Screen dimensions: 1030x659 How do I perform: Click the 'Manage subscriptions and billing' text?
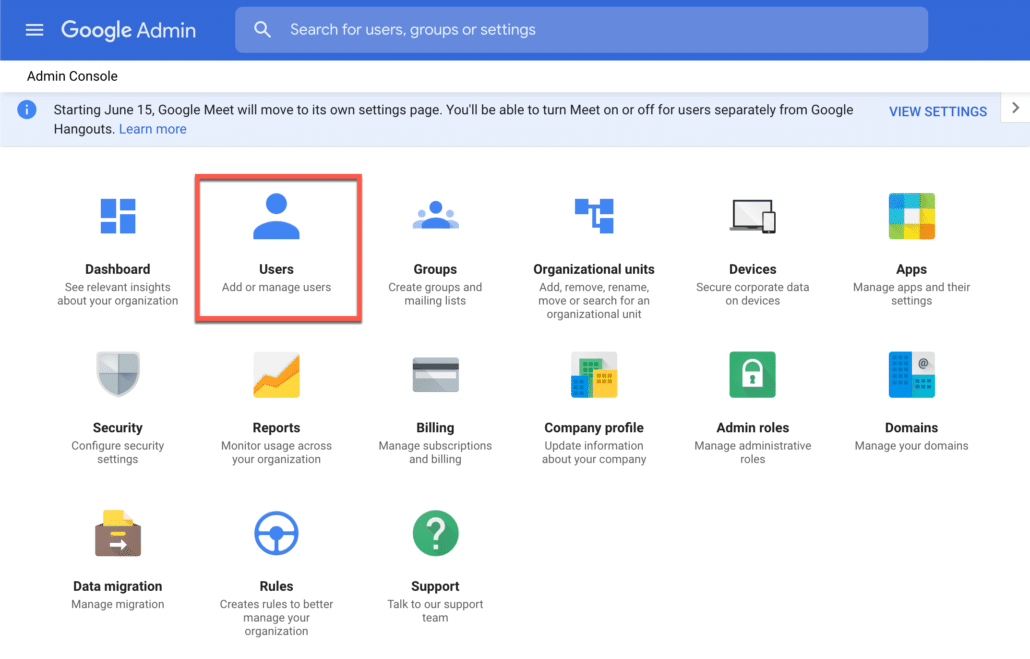click(x=435, y=452)
